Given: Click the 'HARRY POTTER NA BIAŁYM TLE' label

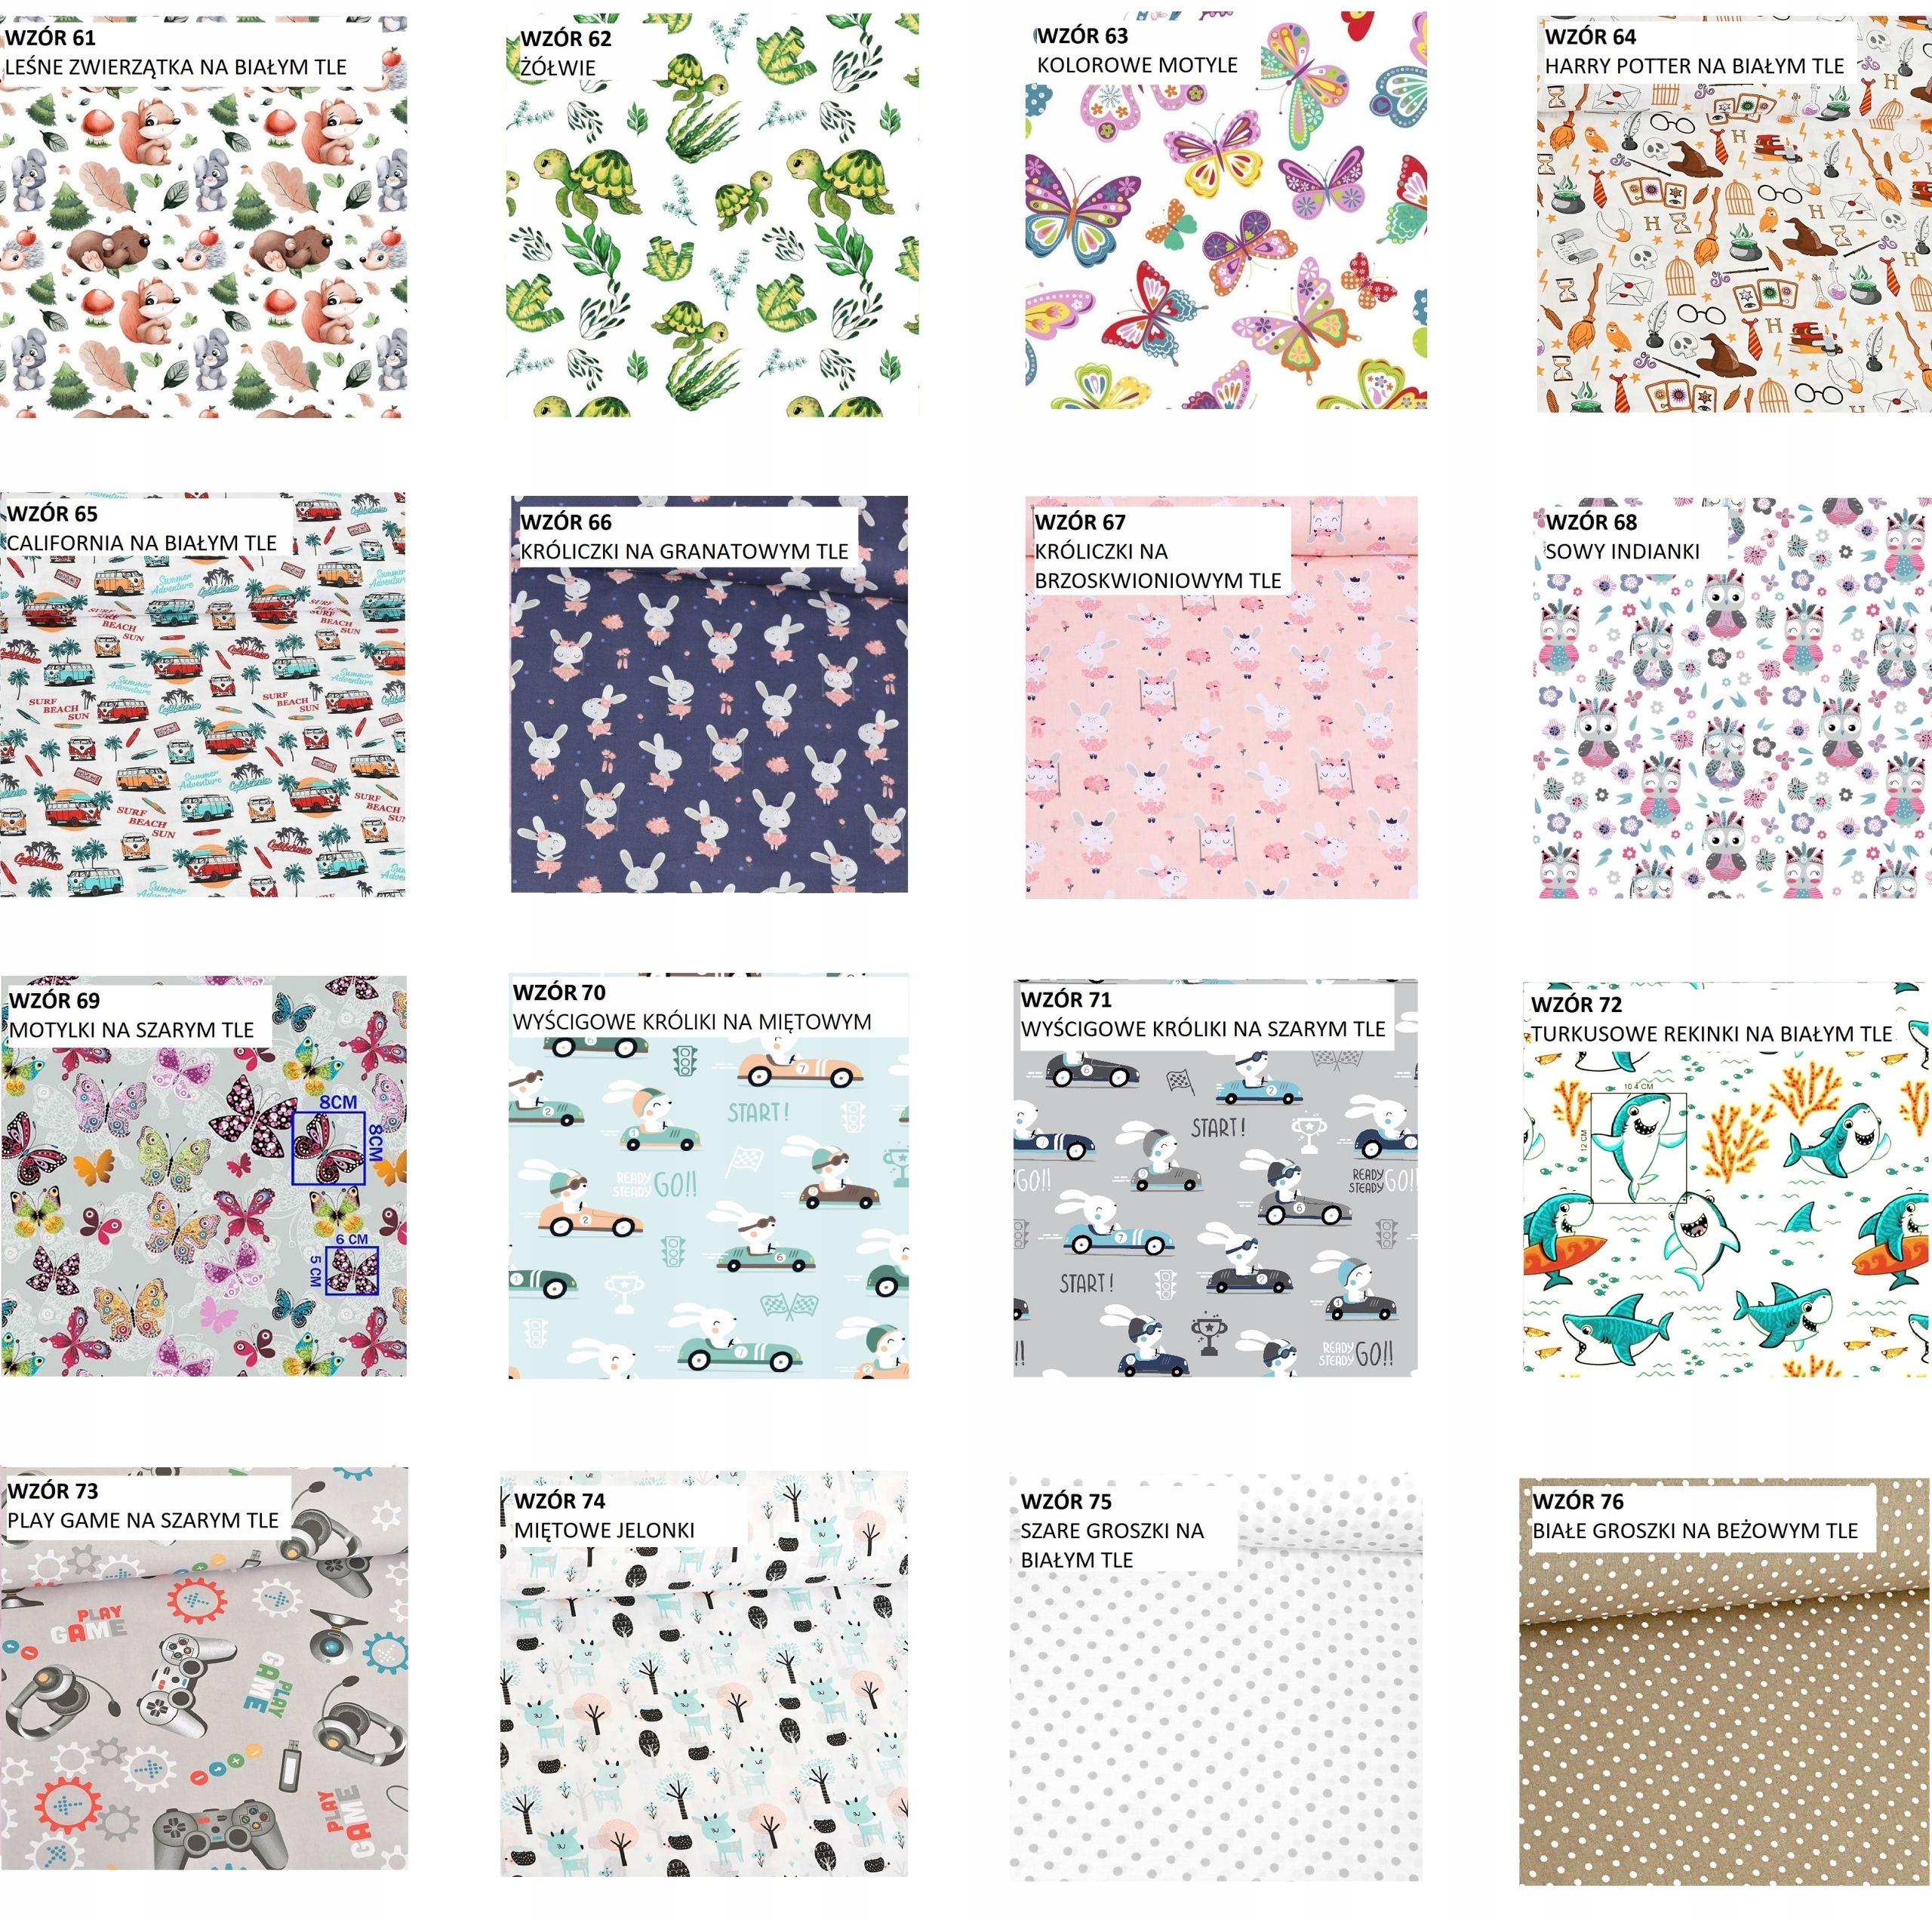Looking at the screenshot, I should click(x=1694, y=66).
